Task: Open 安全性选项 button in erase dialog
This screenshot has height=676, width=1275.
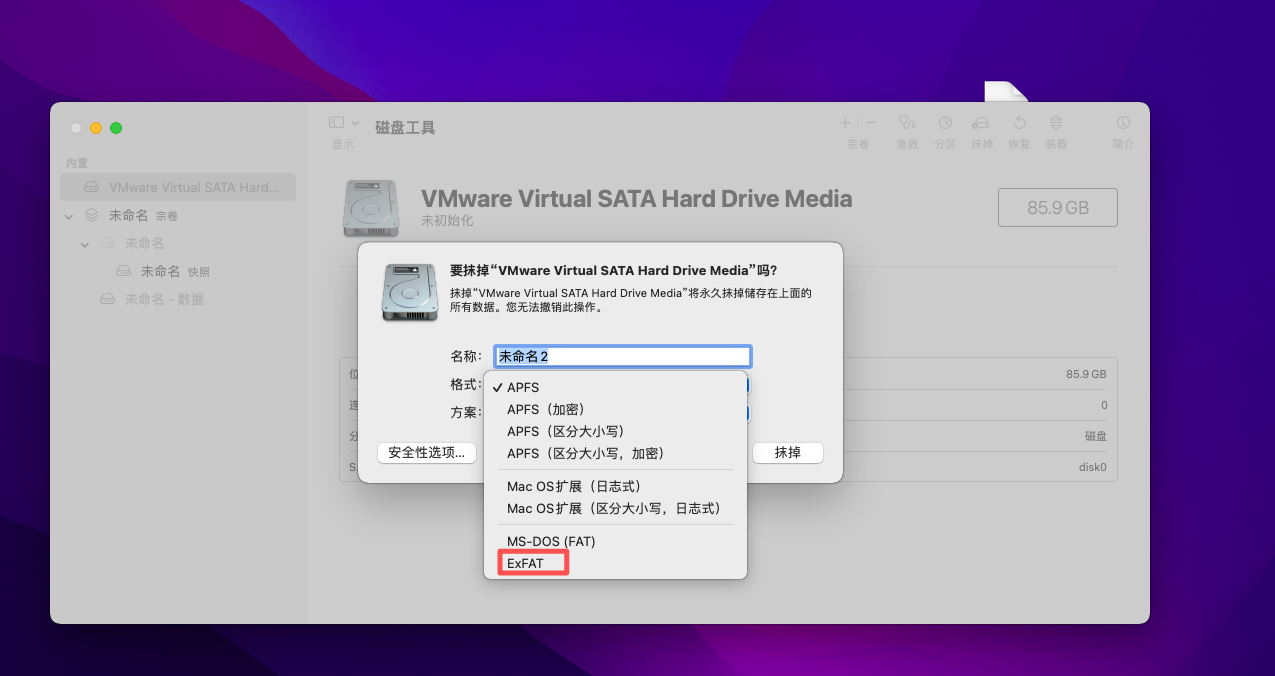Action: [x=427, y=453]
